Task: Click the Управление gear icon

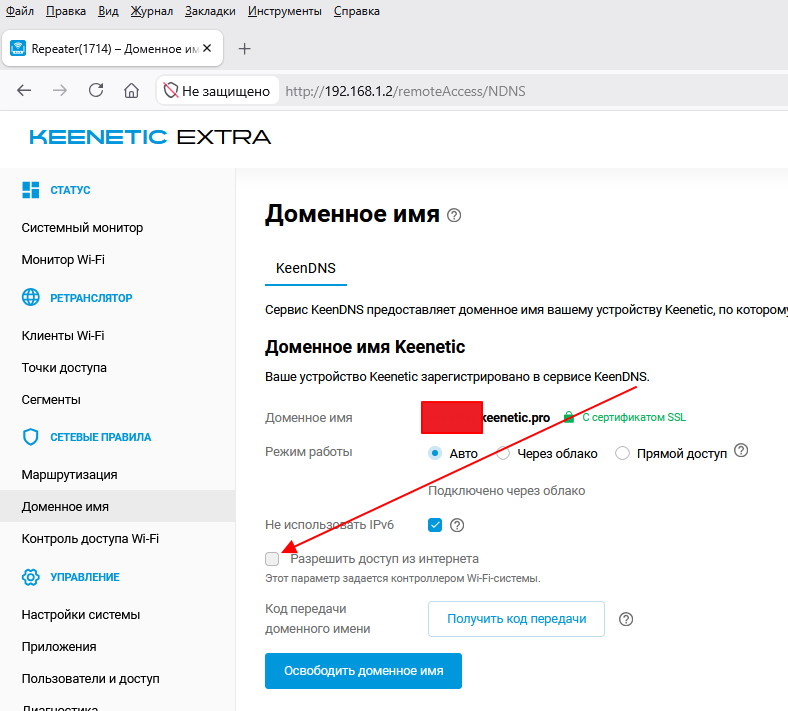Action: click(31, 577)
